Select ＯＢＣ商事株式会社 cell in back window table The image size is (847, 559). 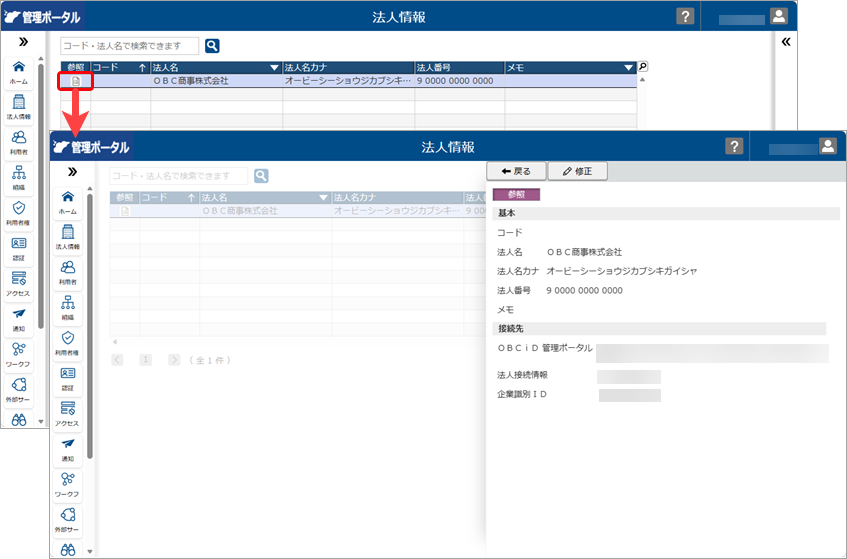click(217, 81)
